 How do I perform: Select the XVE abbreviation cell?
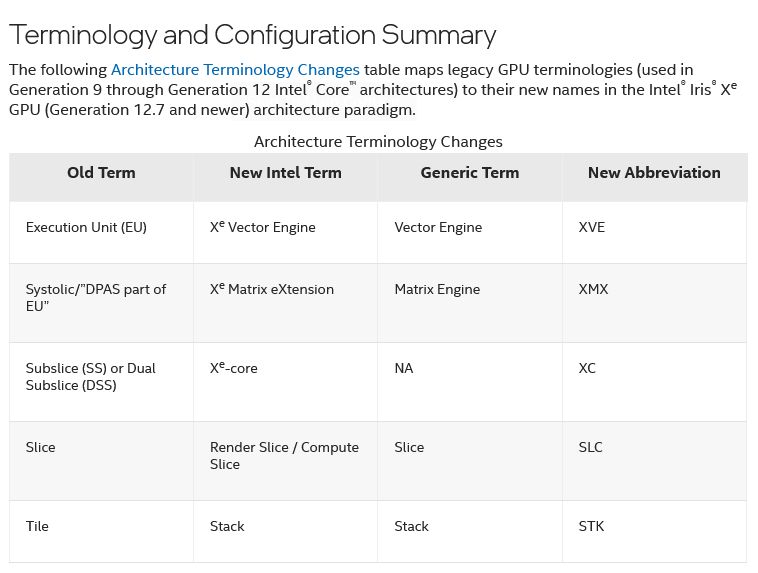[x=592, y=228]
